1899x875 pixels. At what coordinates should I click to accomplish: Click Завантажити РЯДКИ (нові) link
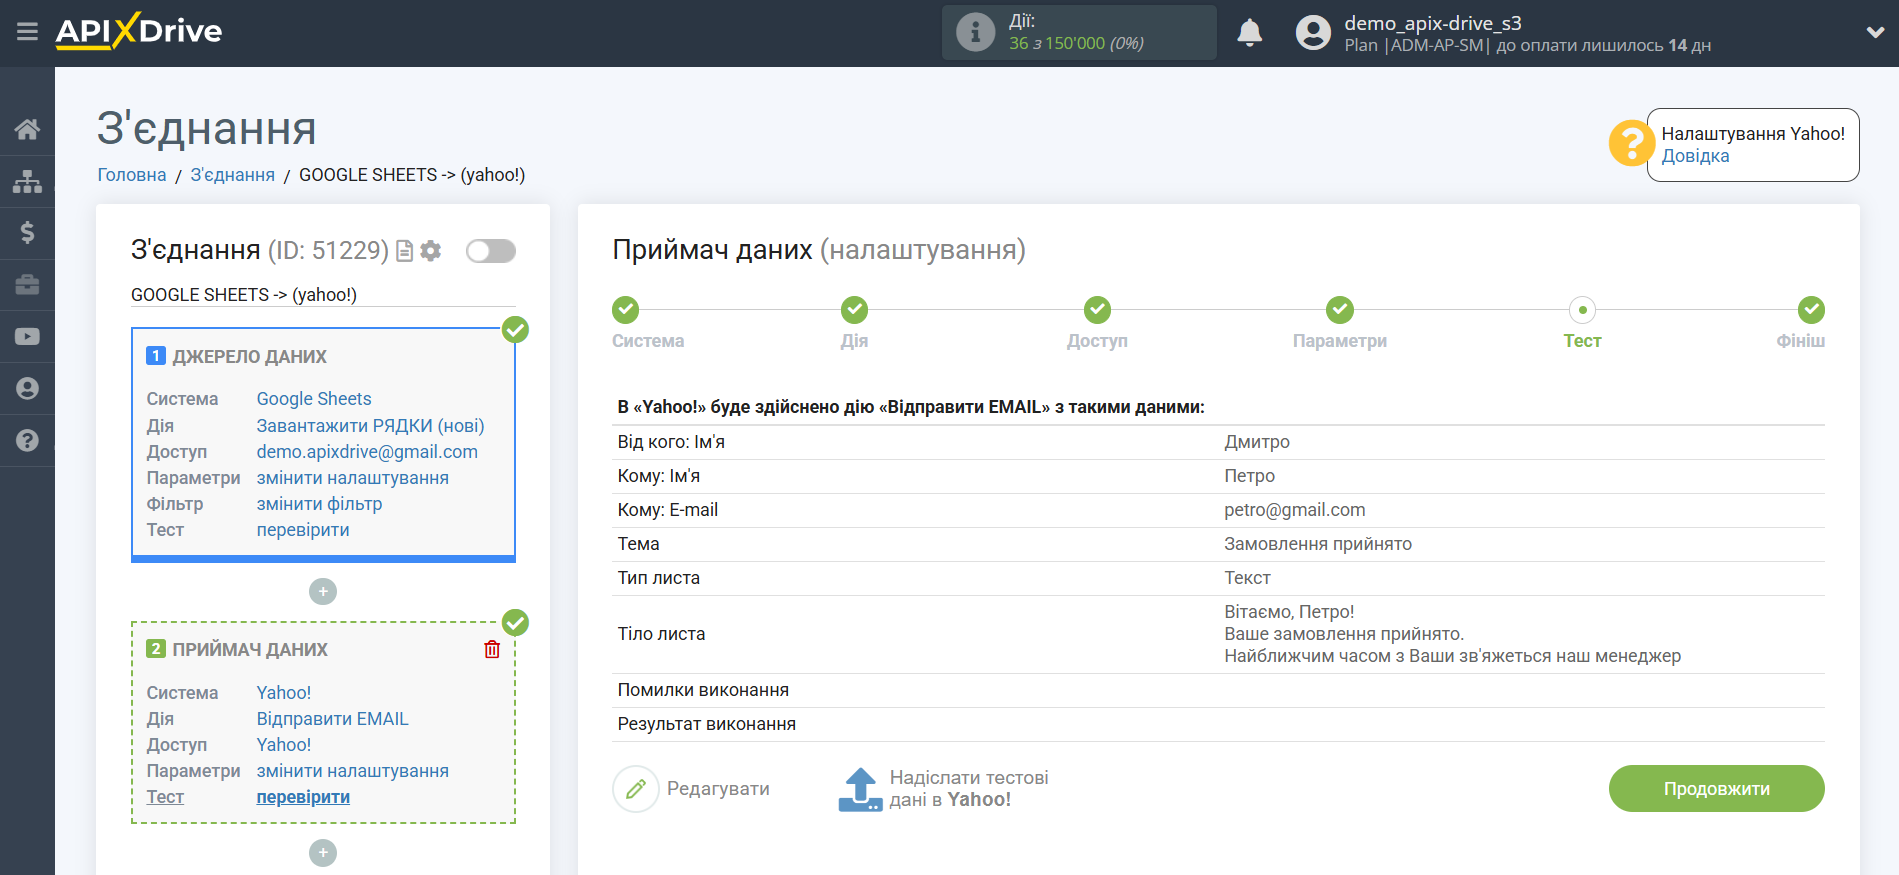pyautogui.click(x=370, y=426)
